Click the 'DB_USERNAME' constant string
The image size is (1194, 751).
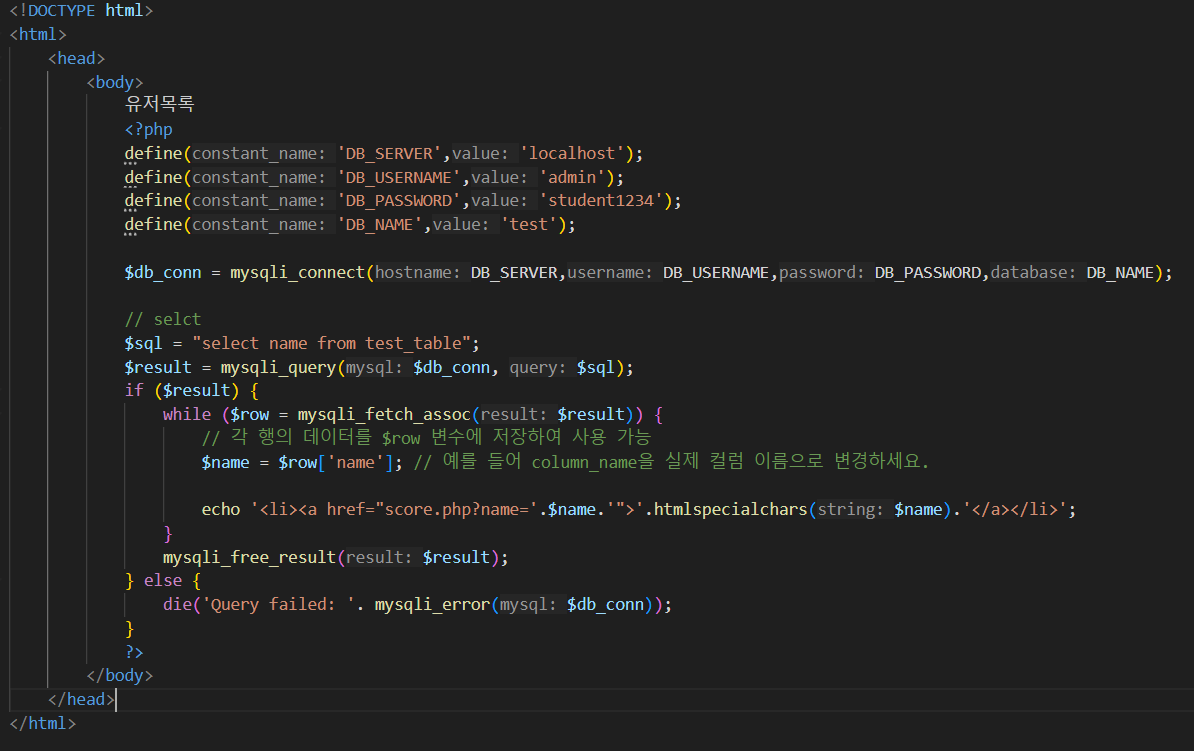click(399, 177)
